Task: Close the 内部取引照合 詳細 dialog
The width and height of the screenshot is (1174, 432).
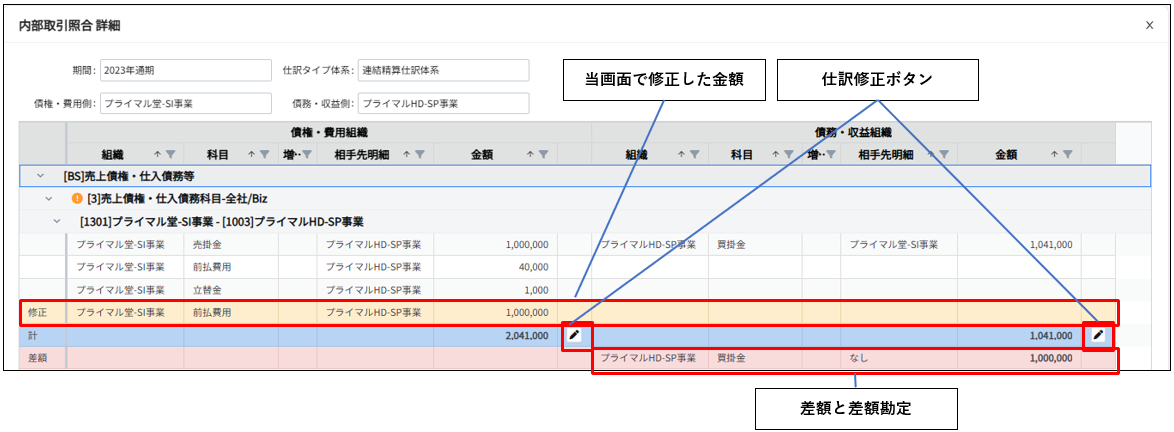Action: point(1149,25)
